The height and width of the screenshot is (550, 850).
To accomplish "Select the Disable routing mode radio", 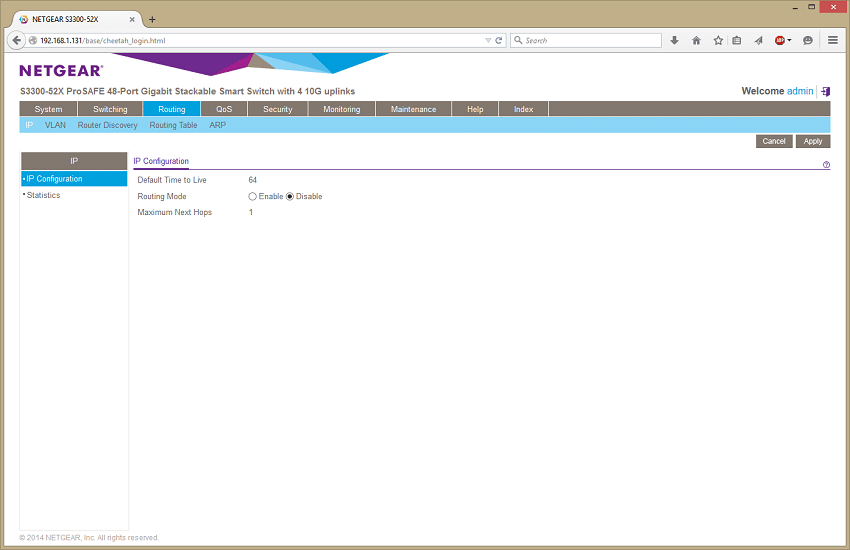I will click(289, 196).
